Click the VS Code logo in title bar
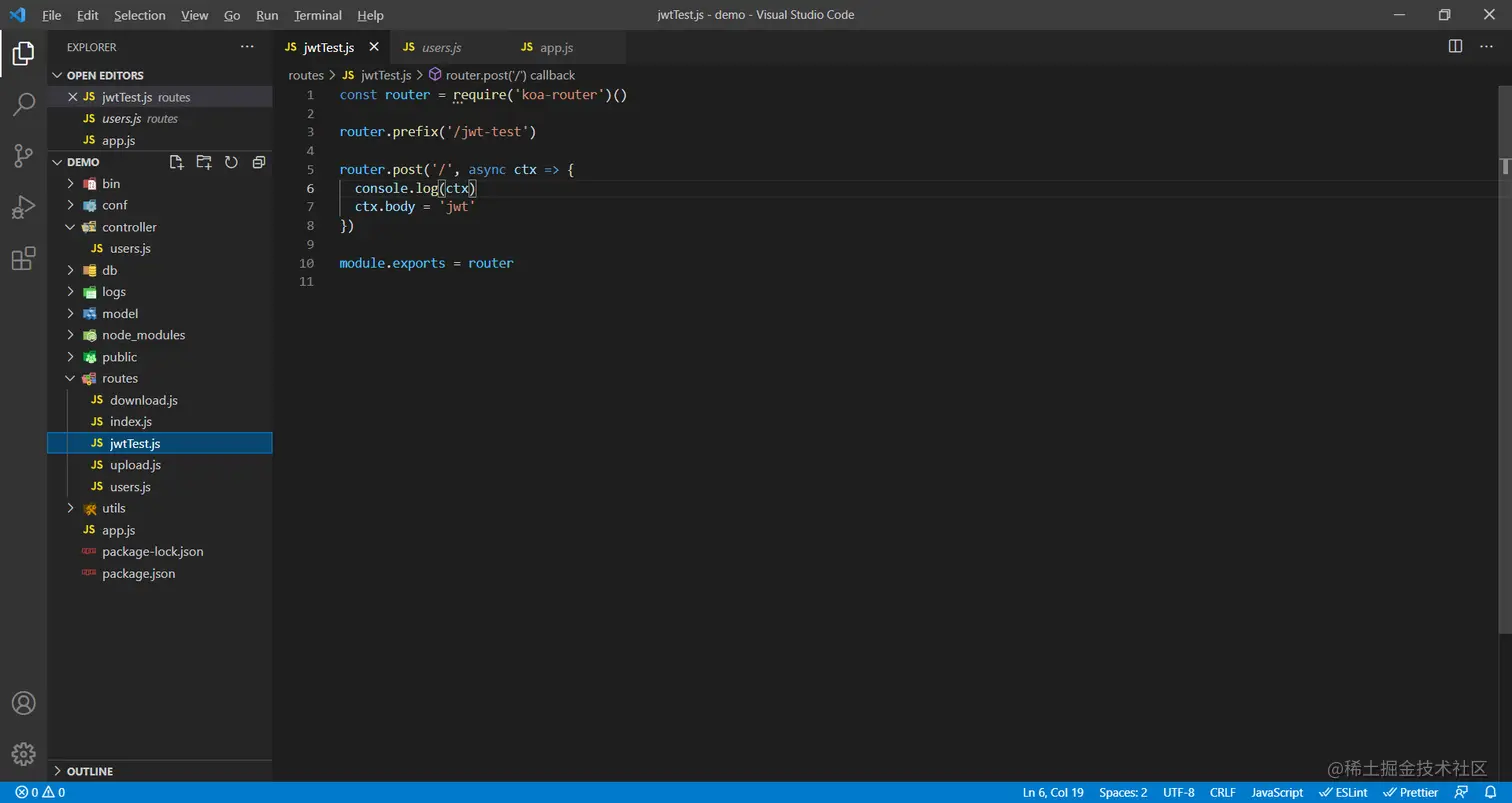Screen dimensions: 1512x803 coord(17,15)
